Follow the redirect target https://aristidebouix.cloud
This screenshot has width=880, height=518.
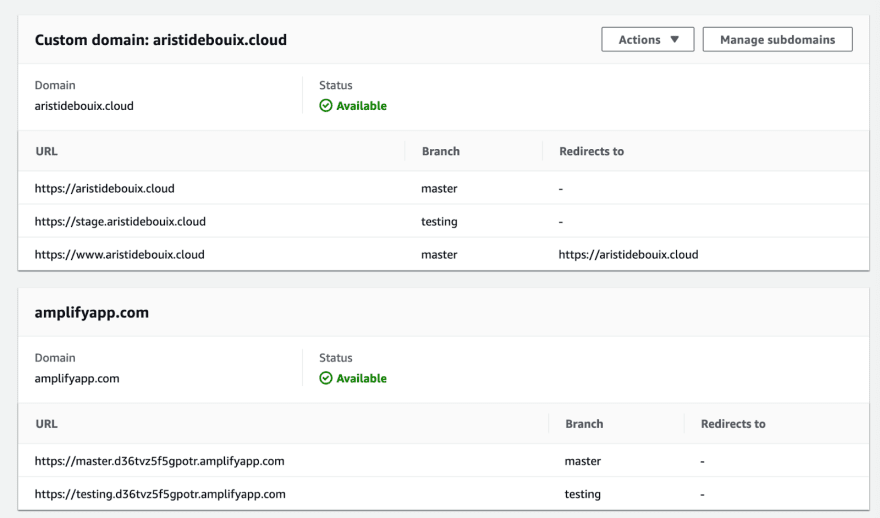click(x=629, y=255)
